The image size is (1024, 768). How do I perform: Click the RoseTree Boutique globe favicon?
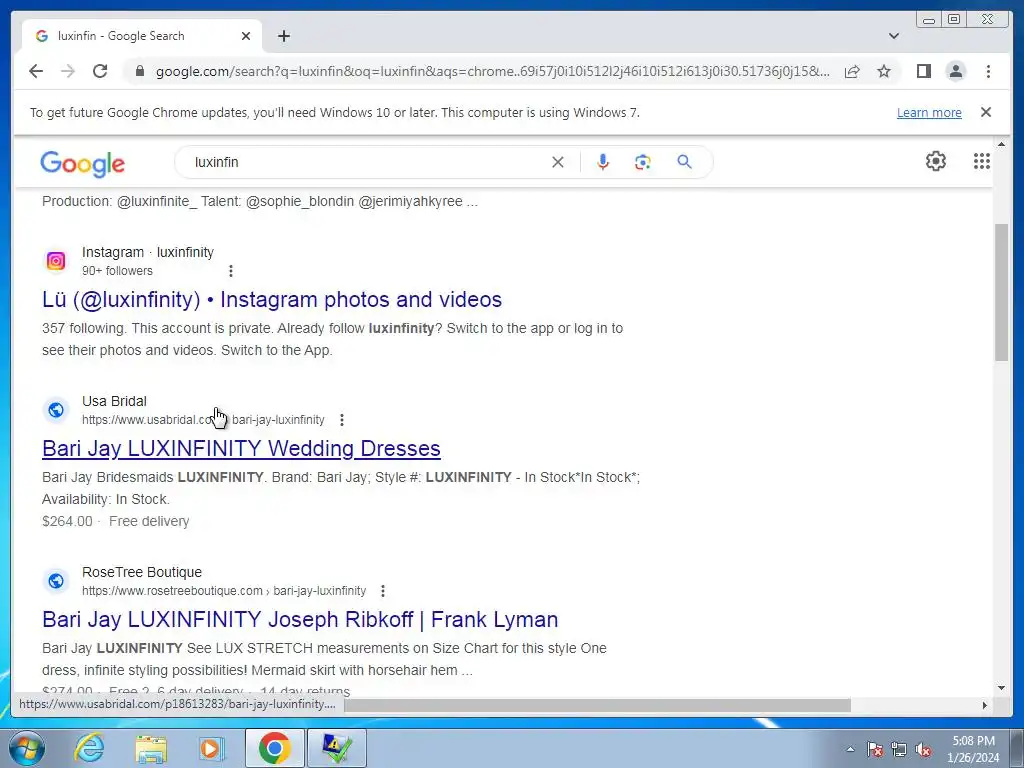(x=56, y=581)
